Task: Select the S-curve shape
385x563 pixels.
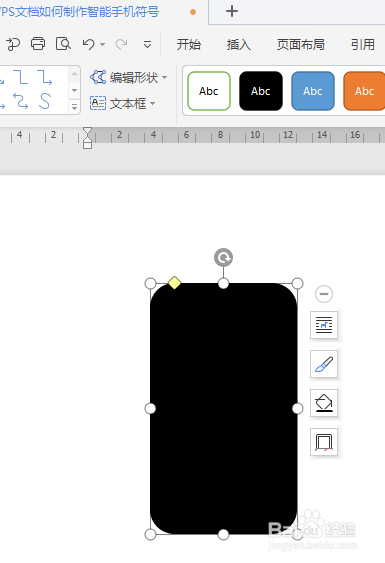Action: (x=45, y=101)
